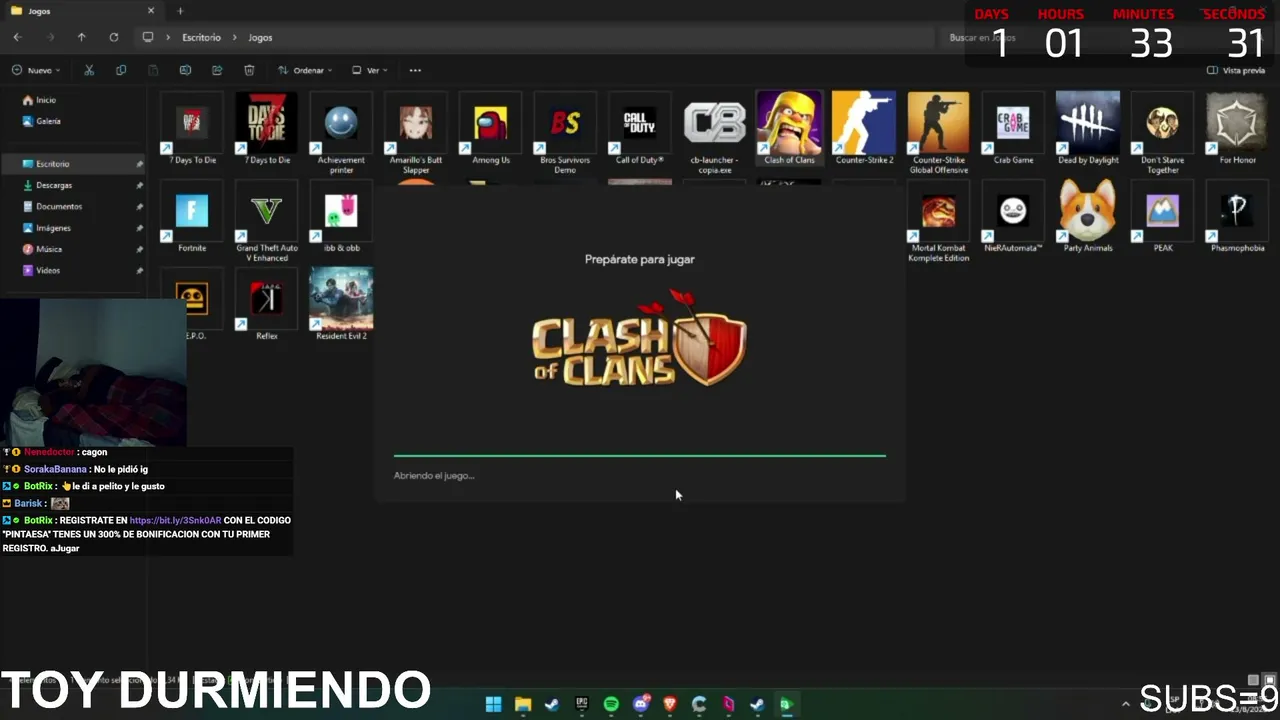Open the three-dots more options menu
Image resolution: width=1280 pixels, height=720 pixels.
tap(415, 70)
